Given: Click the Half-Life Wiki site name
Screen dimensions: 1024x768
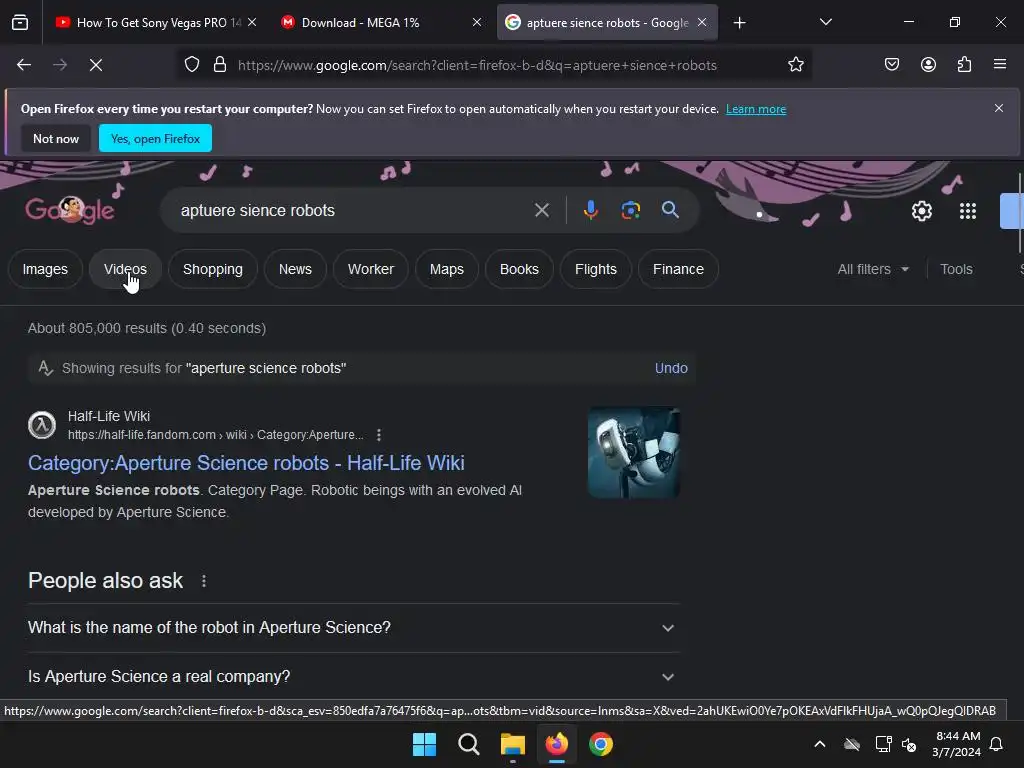Looking at the screenshot, I should (x=109, y=416).
